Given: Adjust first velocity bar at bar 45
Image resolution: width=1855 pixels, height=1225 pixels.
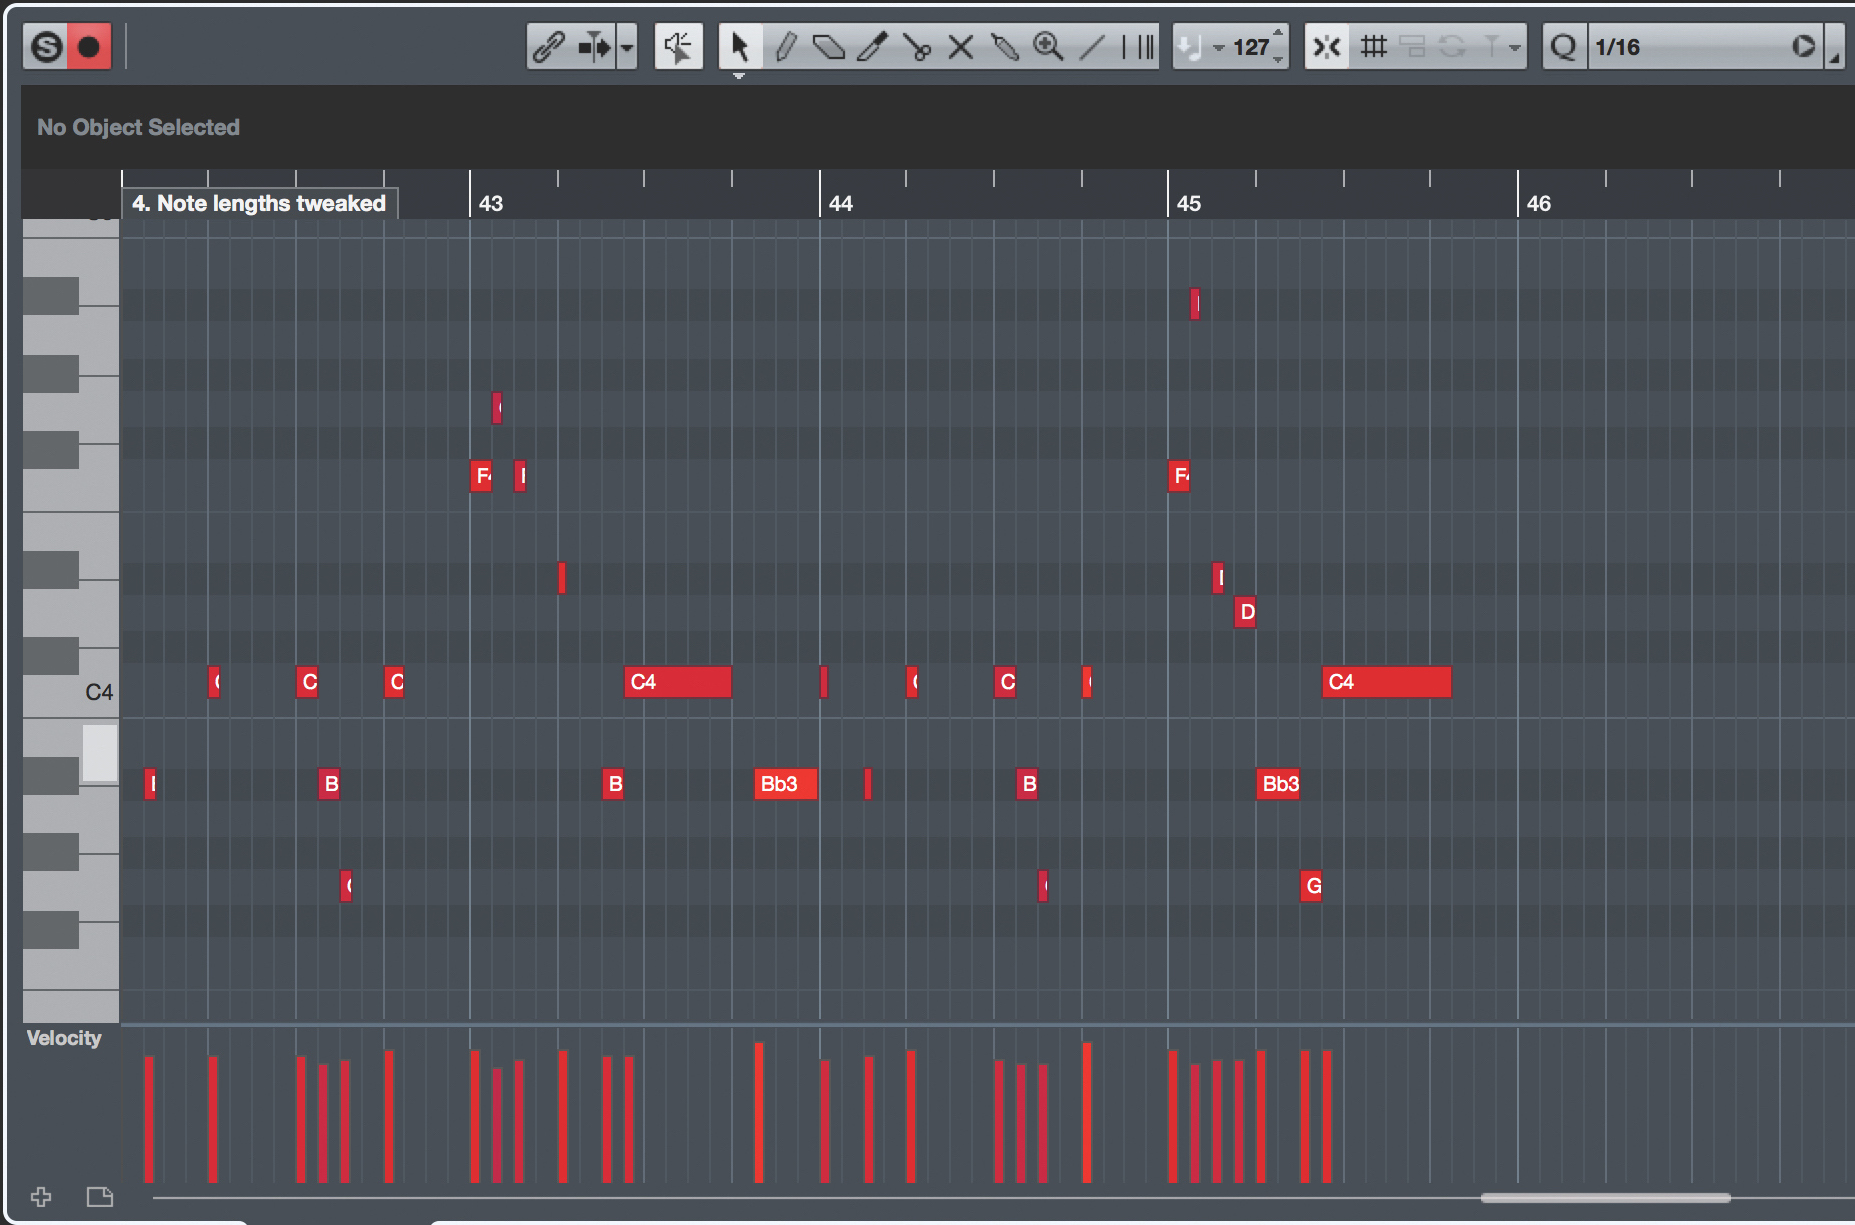Looking at the screenshot, I should click(1173, 1116).
